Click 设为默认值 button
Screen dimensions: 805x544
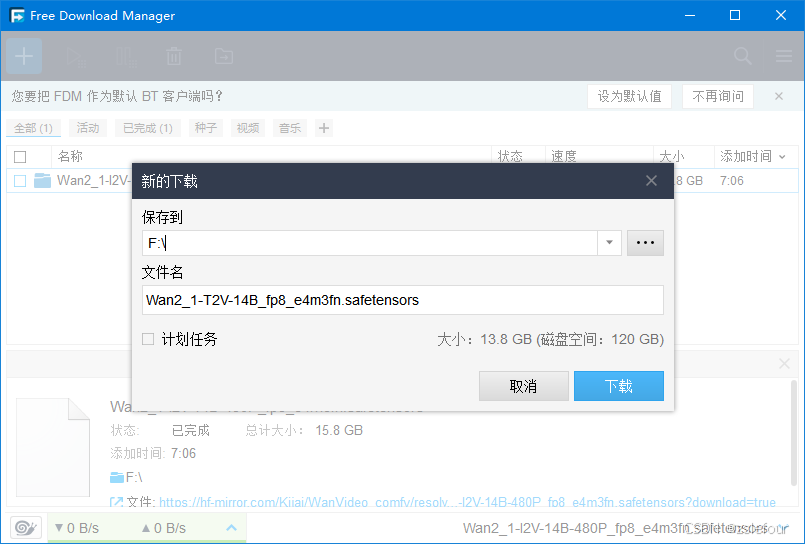pyautogui.click(x=629, y=96)
